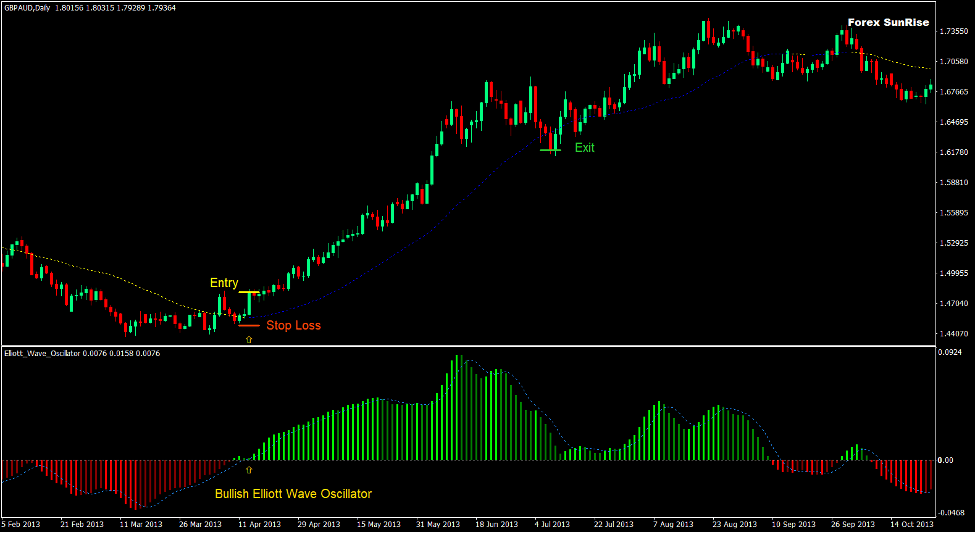
Task: Click the 1.47040 price axis value
Action: [953, 304]
